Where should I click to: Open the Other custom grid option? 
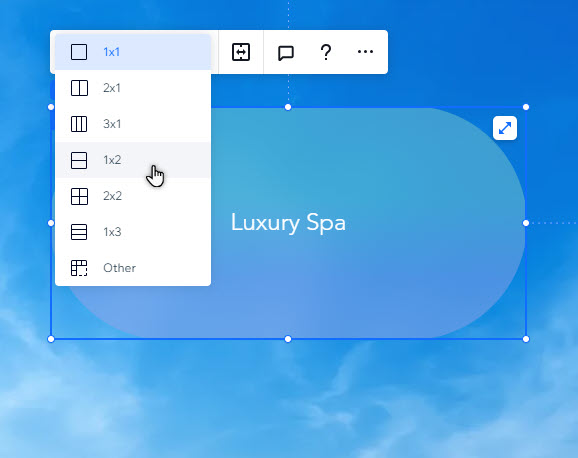click(133, 268)
